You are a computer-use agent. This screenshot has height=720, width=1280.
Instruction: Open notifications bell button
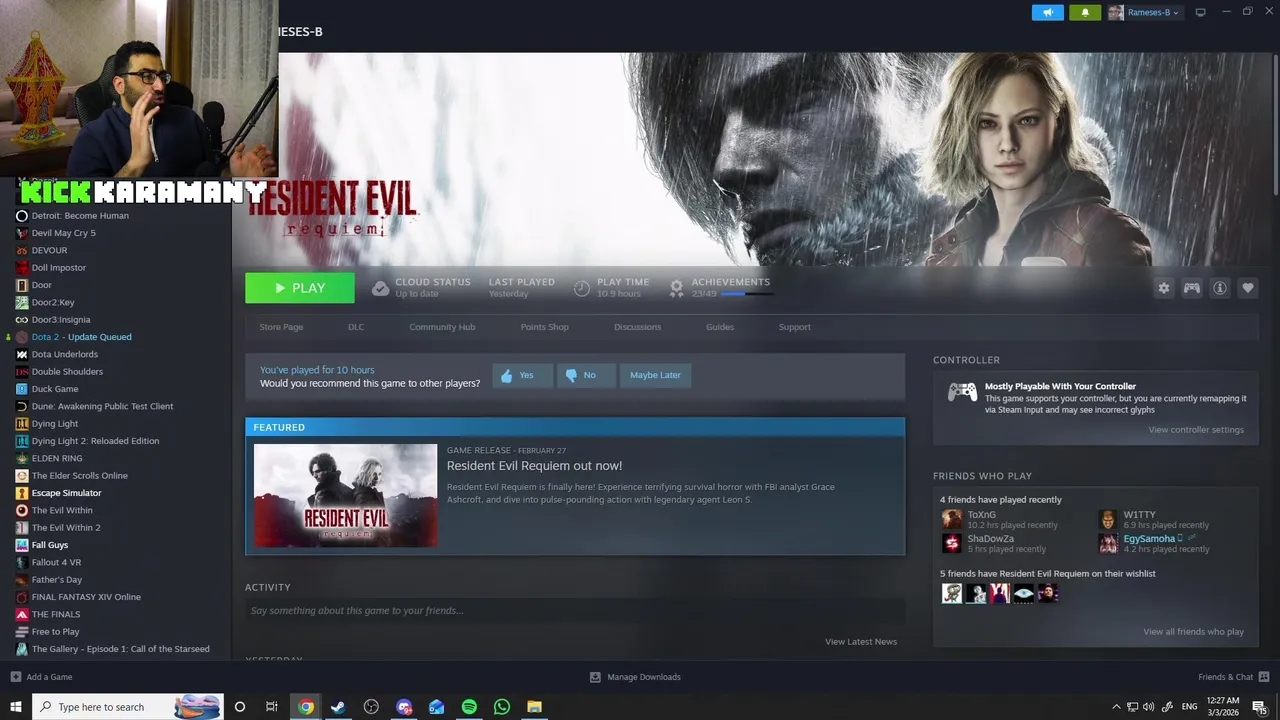pyautogui.click(x=1085, y=13)
